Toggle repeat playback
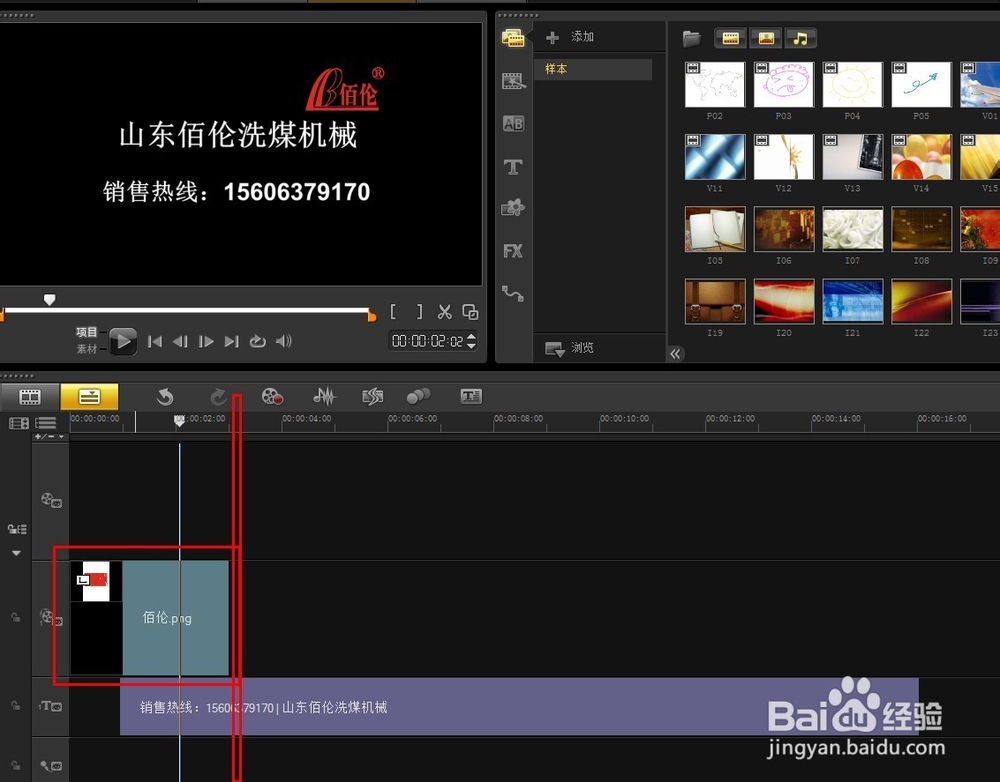Image resolution: width=1000 pixels, height=782 pixels. 258,341
